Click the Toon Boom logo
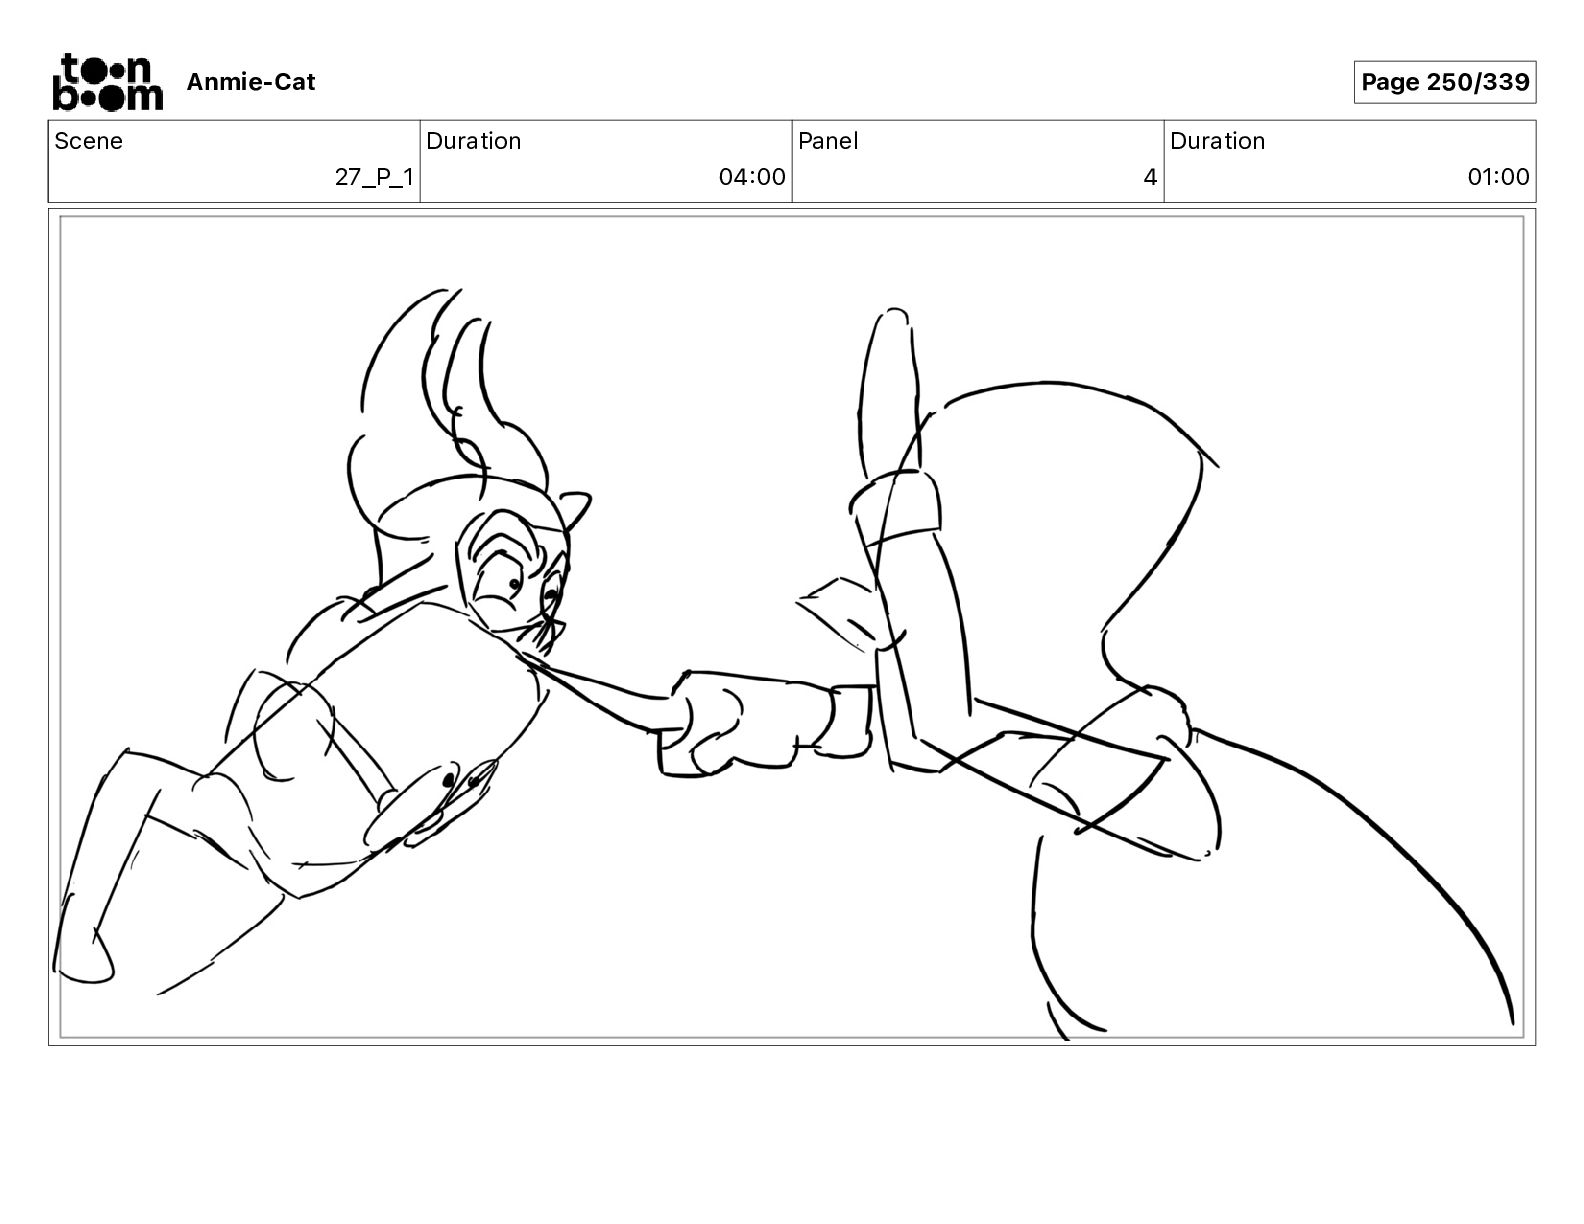This screenshot has height=1224, width=1584. (107, 82)
